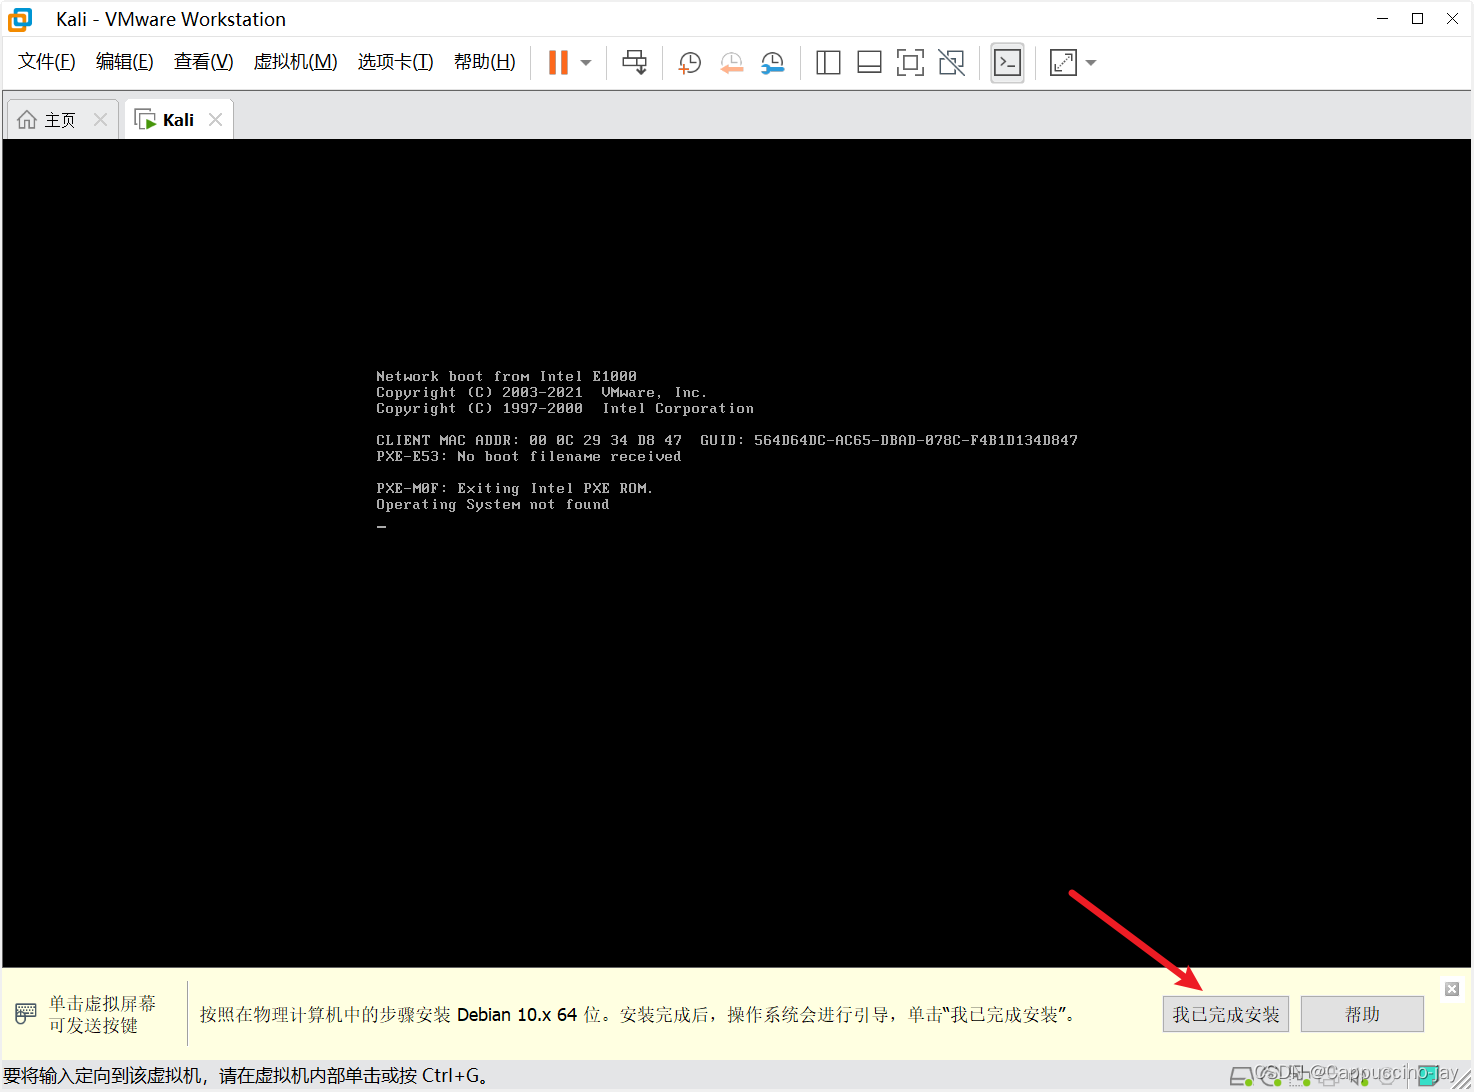Switch to Unity mode
The image size is (1474, 1092).
pos(952,63)
